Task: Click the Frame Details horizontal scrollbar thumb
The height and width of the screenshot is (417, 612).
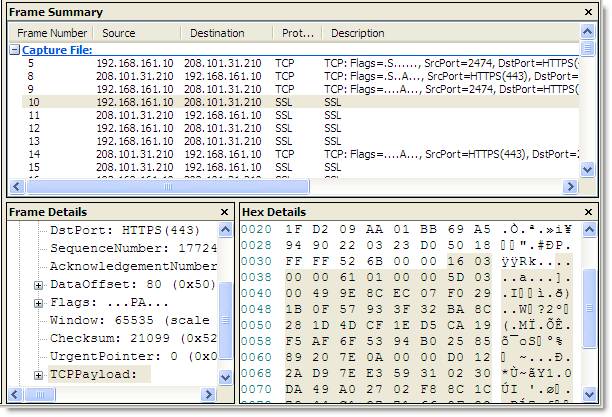Action: click(x=40, y=394)
